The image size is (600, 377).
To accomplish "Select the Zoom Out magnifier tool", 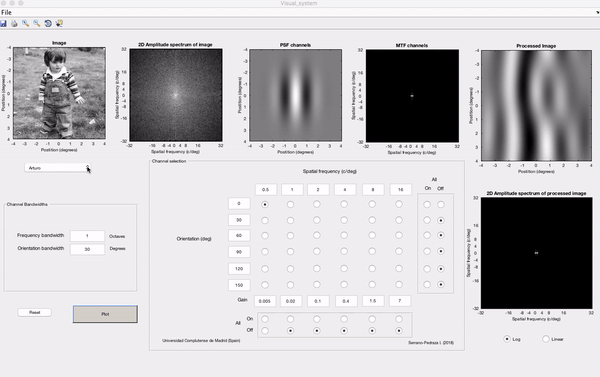I will click(x=36, y=24).
